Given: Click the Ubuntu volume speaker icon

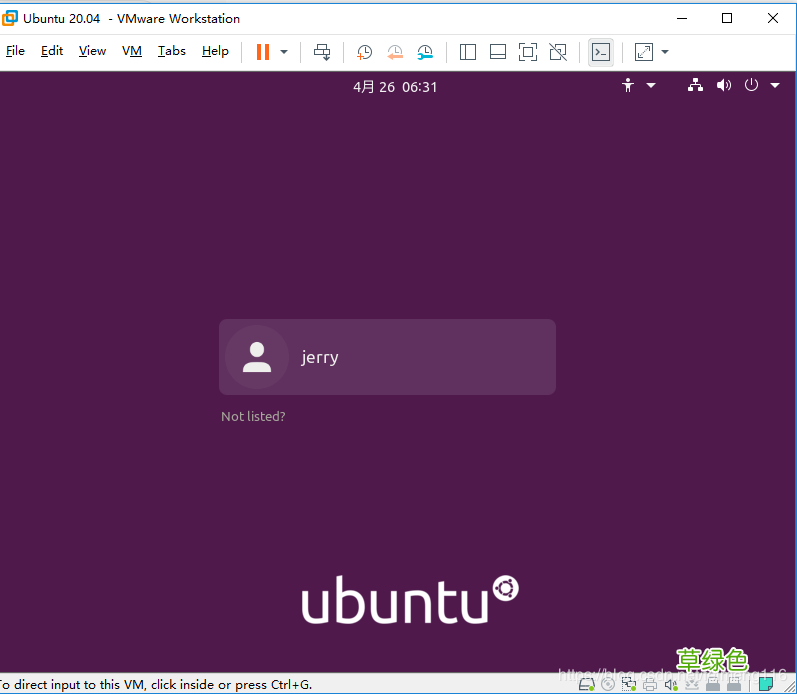Looking at the screenshot, I should [724, 85].
